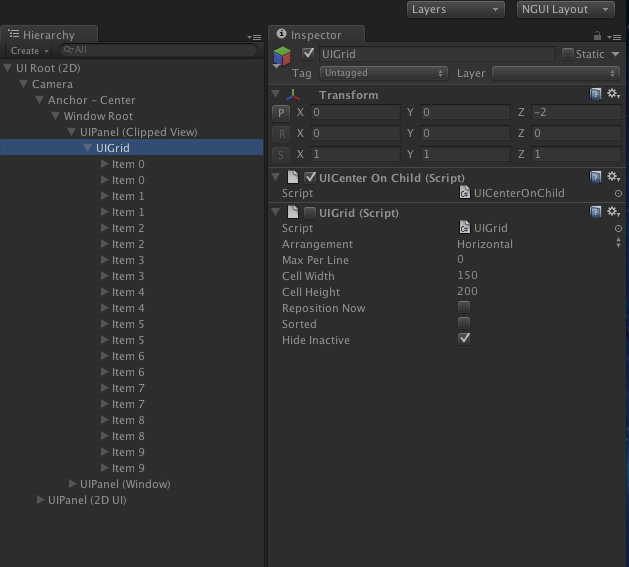The image size is (629, 567).
Task: Click the P position reset button
Action: click(x=281, y=113)
